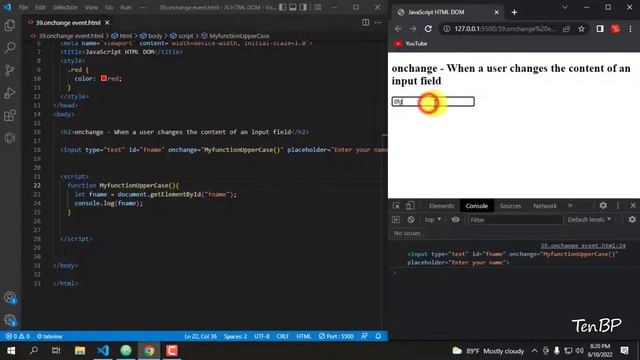Bookmark this tab with the star
Image resolution: width=640 pixels, height=360 pixels.
click(x=581, y=29)
